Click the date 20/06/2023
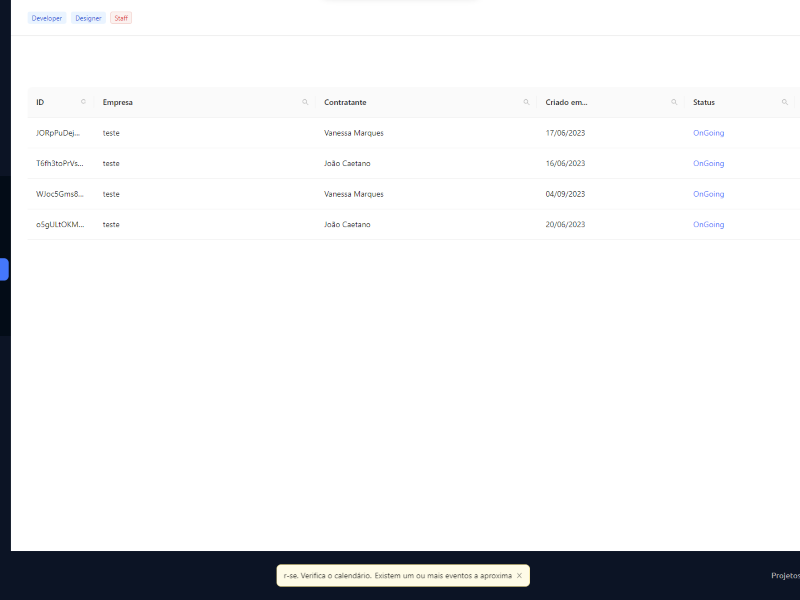 pos(565,224)
